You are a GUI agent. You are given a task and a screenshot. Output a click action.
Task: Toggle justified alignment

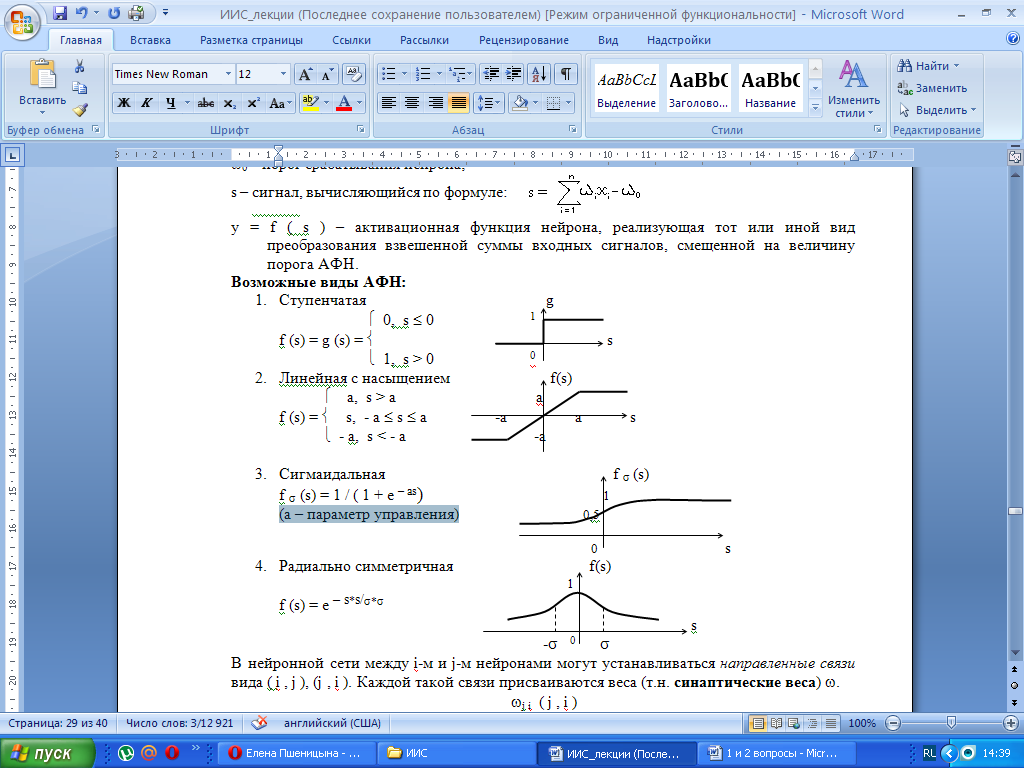458,103
